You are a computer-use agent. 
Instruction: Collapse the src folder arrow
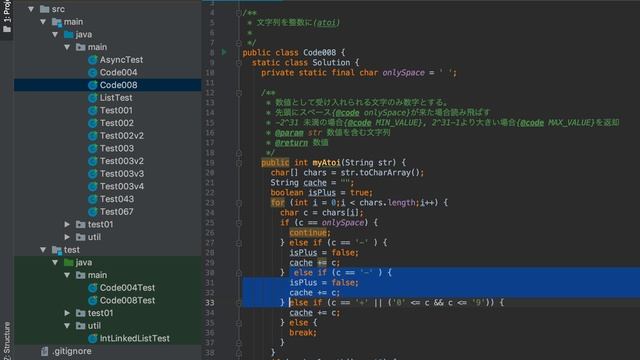pos(31,9)
